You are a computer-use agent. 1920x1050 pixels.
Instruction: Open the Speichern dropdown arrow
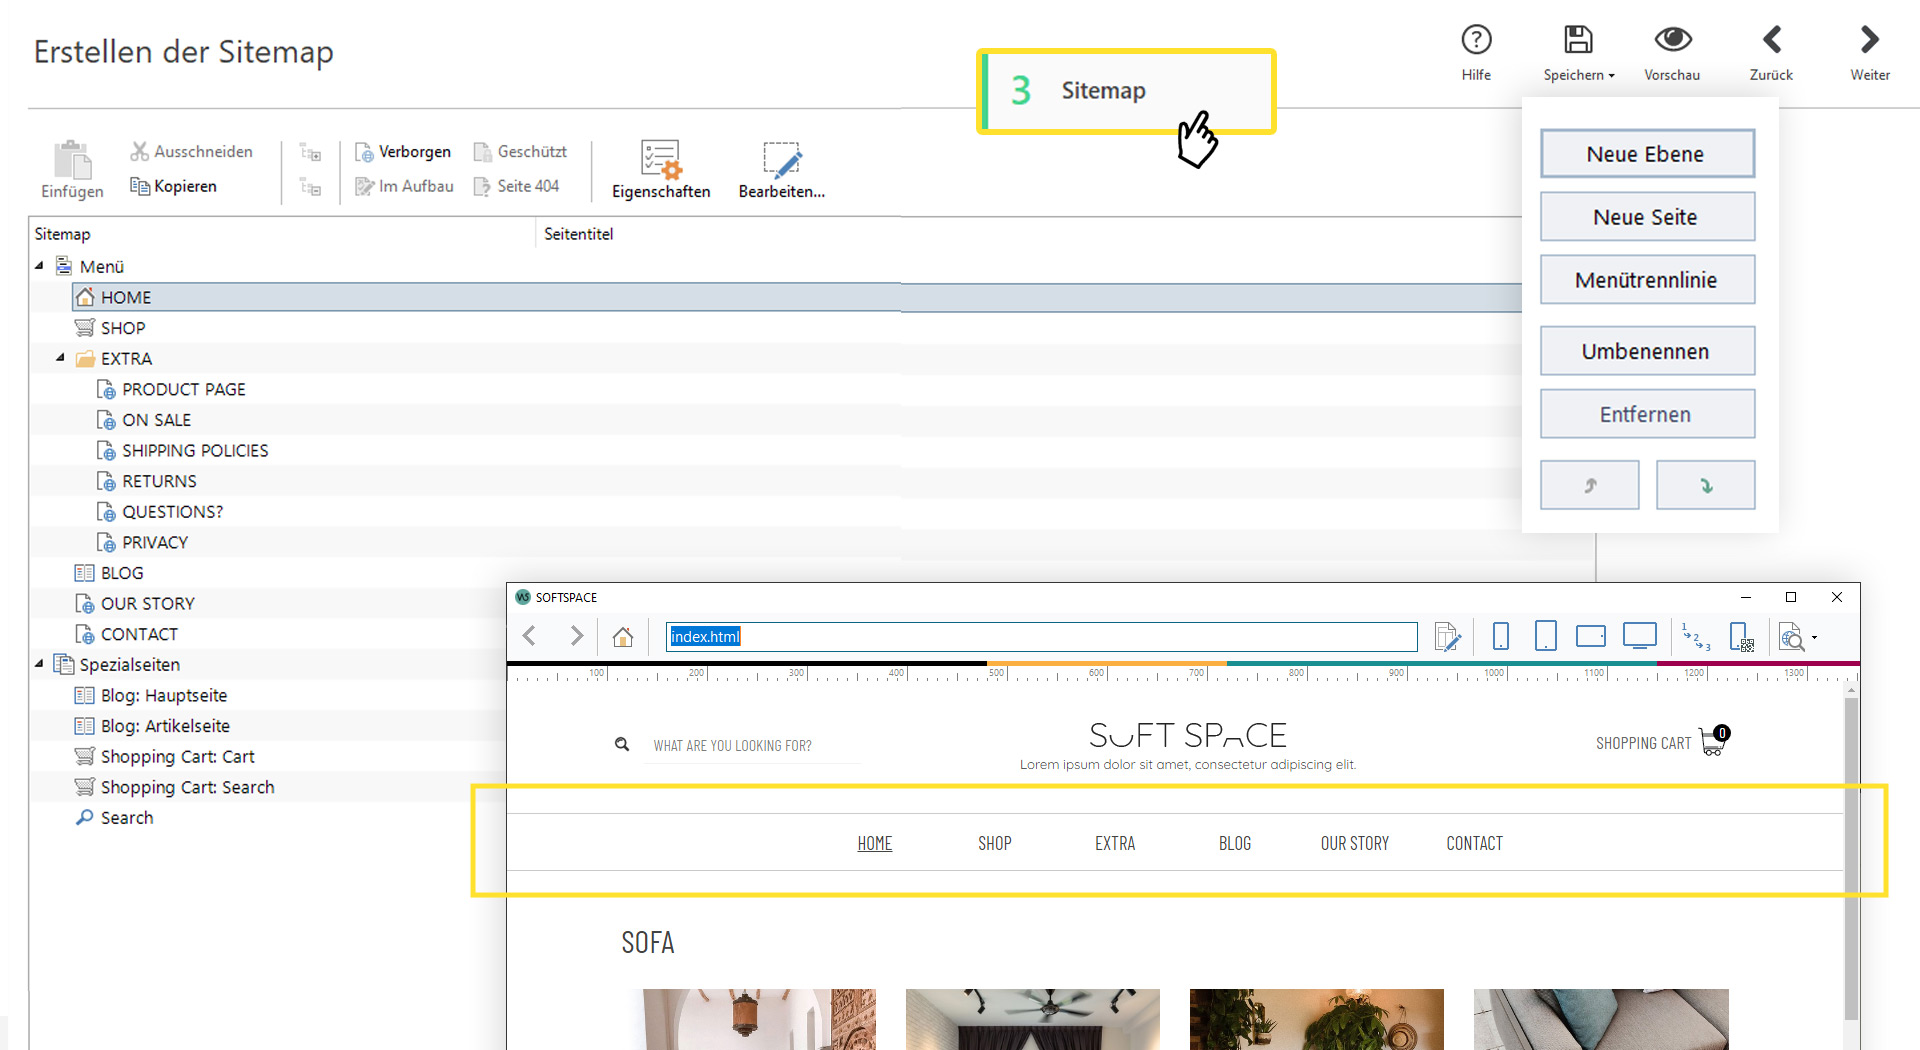tap(1611, 76)
